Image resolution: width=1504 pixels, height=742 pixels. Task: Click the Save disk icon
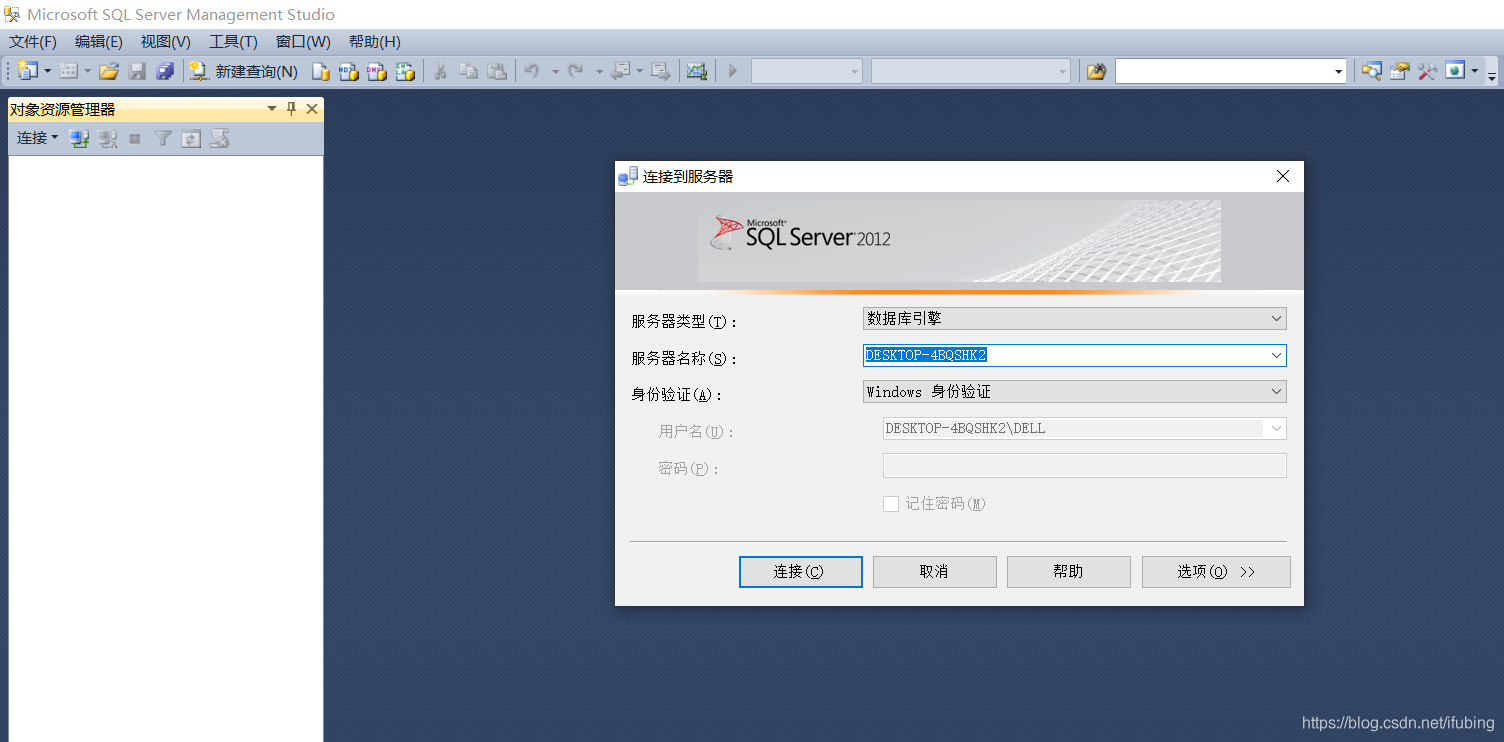(137, 71)
